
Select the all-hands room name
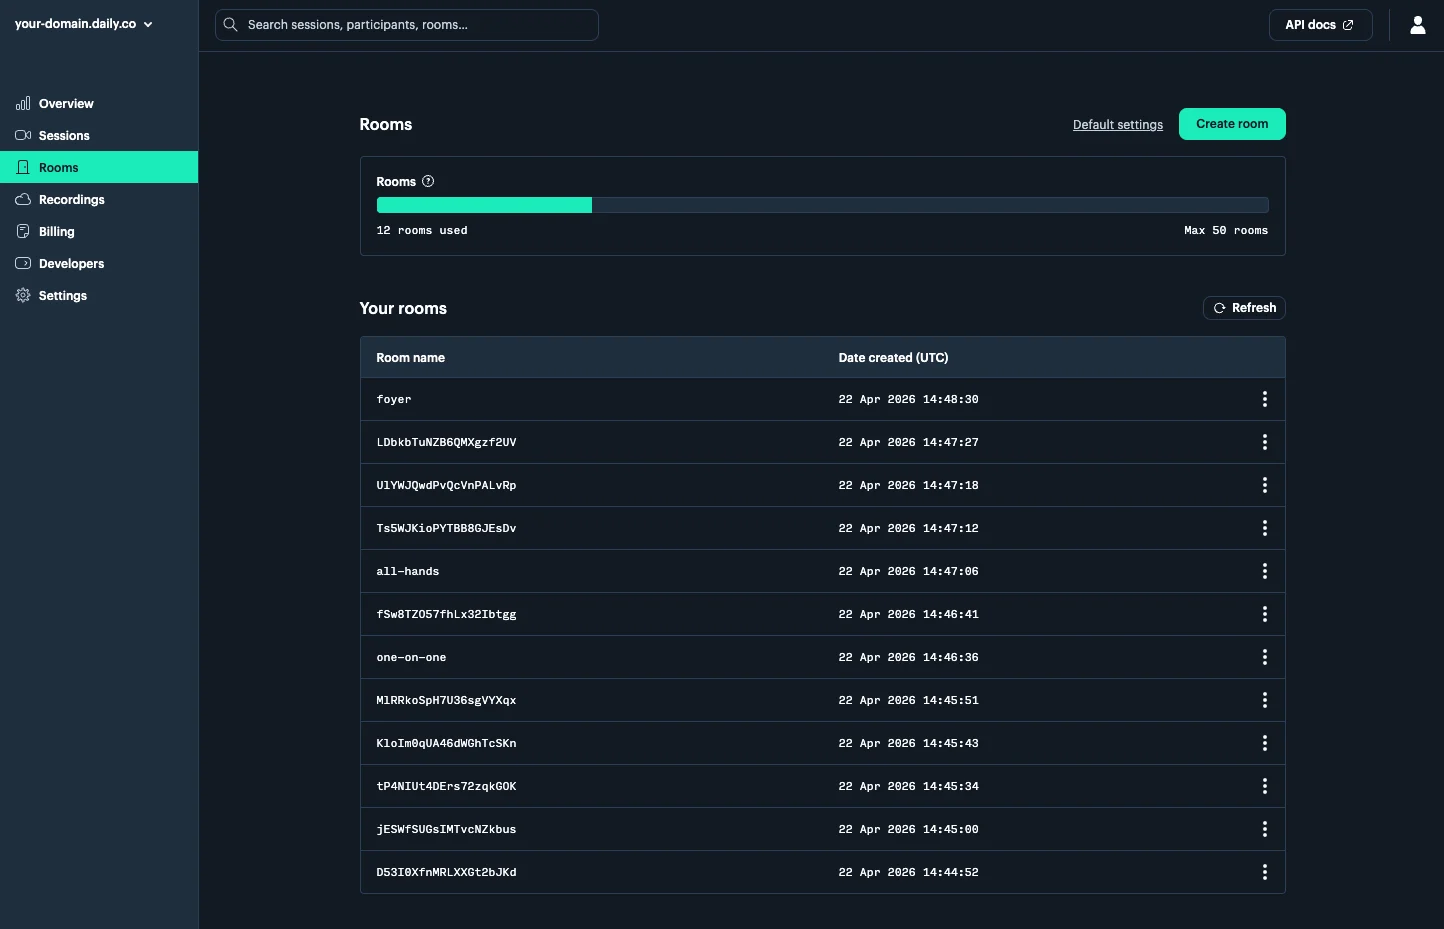tap(408, 571)
